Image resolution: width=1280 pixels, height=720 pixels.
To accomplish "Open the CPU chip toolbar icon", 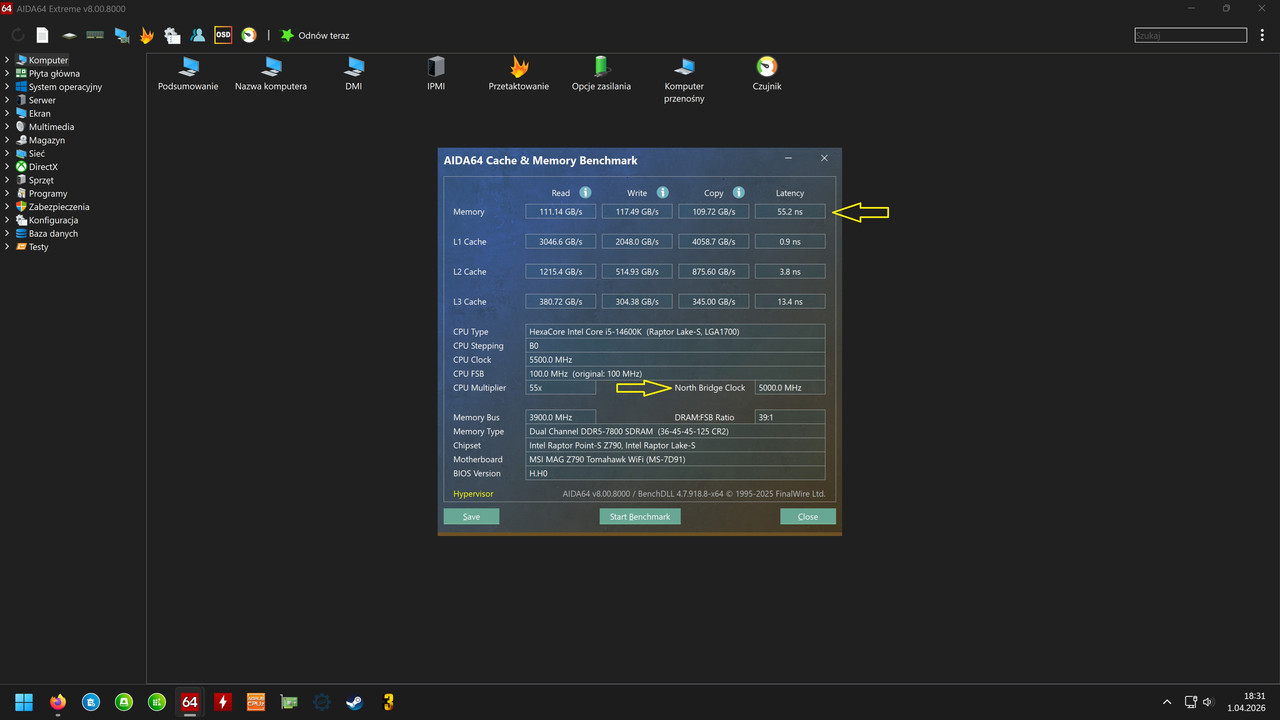I will click(x=69, y=35).
